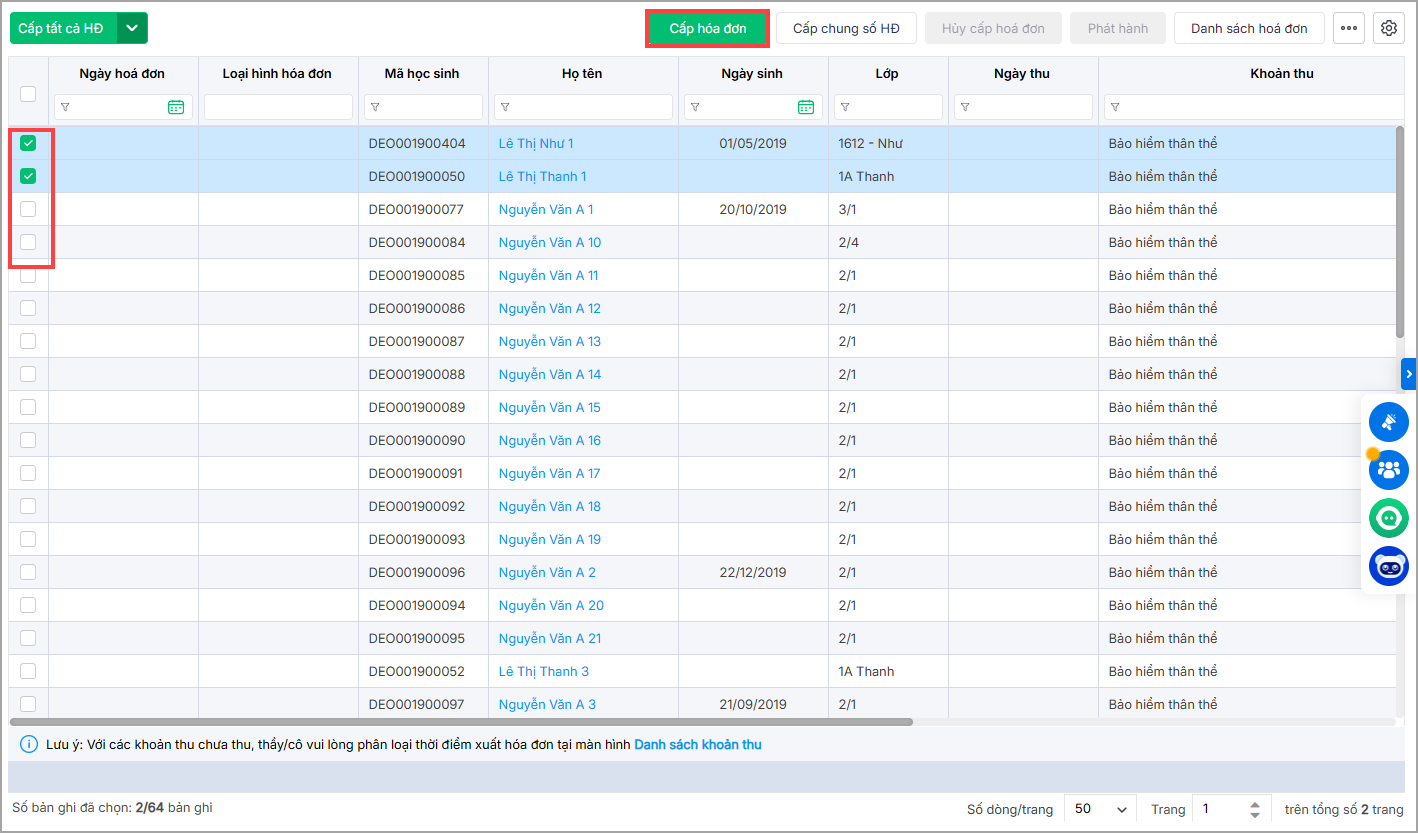Click the Danh sách hoá đơn button
Image resolution: width=1418 pixels, height=833 pixels.
tap(1248, 28)
